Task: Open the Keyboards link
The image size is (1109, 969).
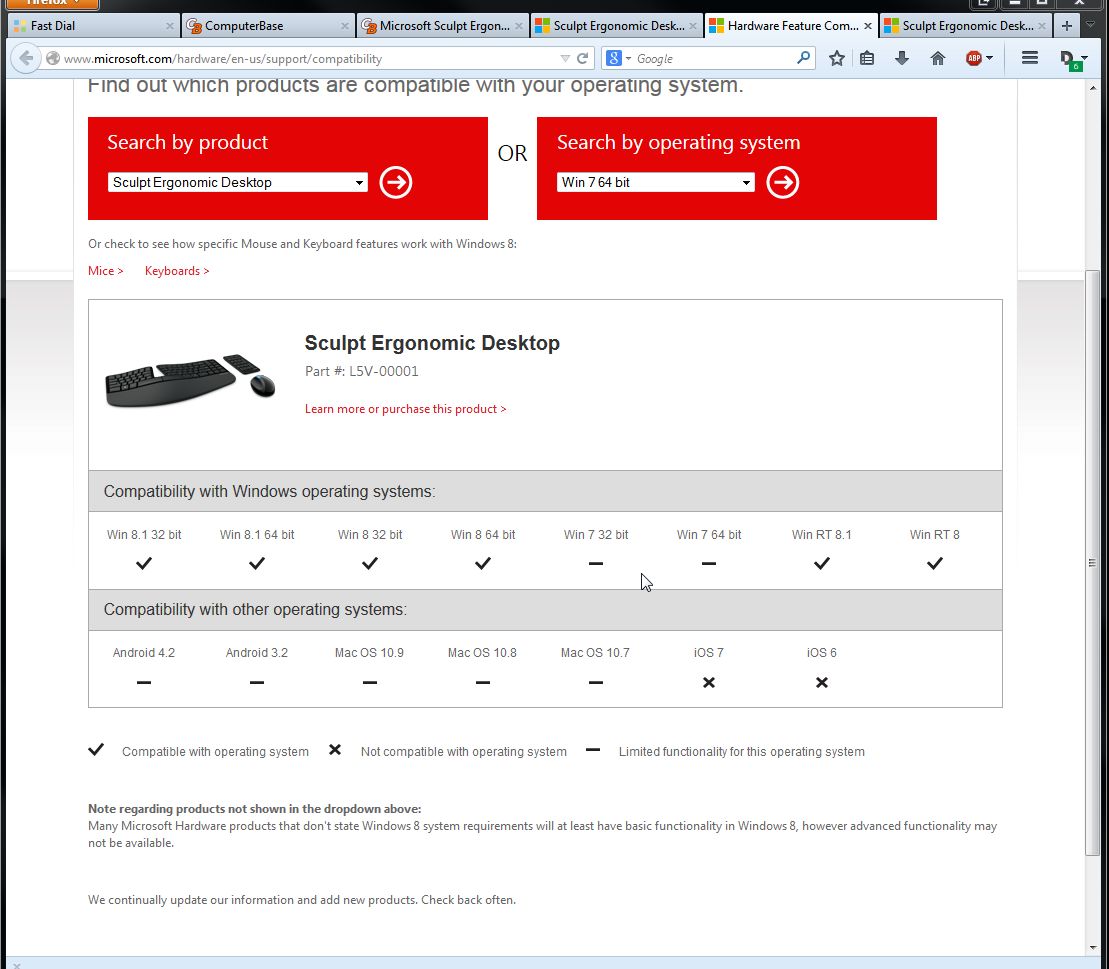Action: (x=177, y=271)
